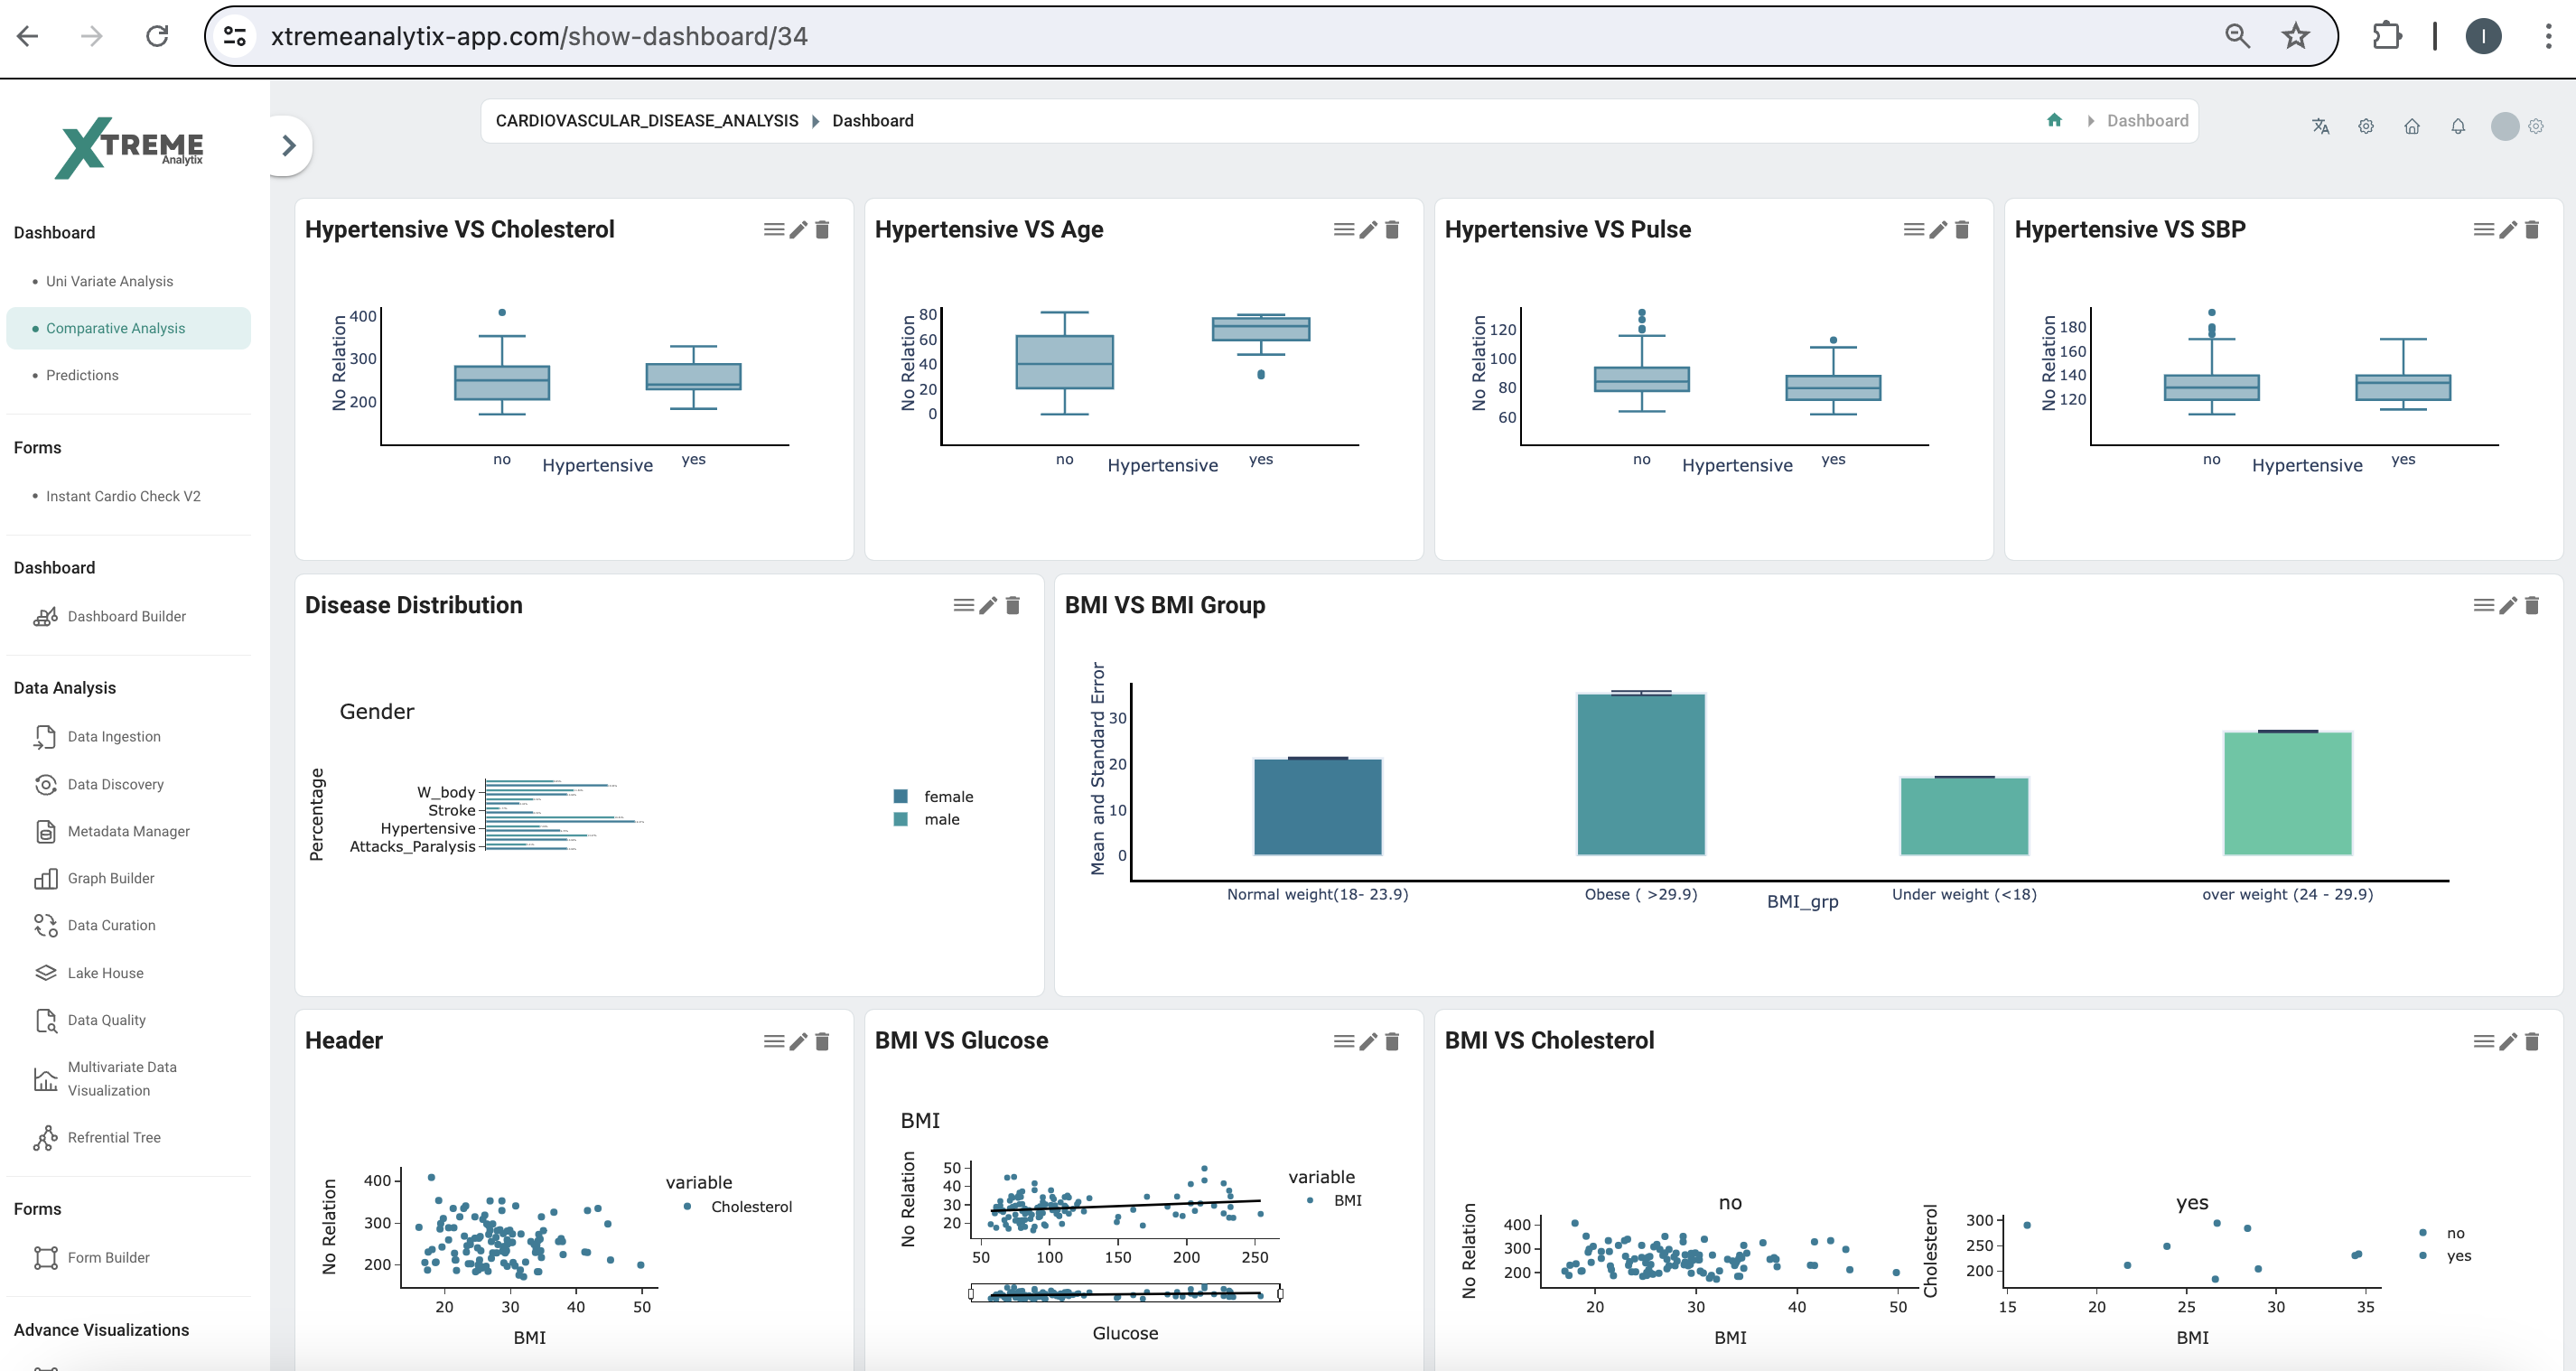The image size is (2576, 1371).
Task: Open menu for BMI VS BMI Group chart
Action: pos(2483,605)
